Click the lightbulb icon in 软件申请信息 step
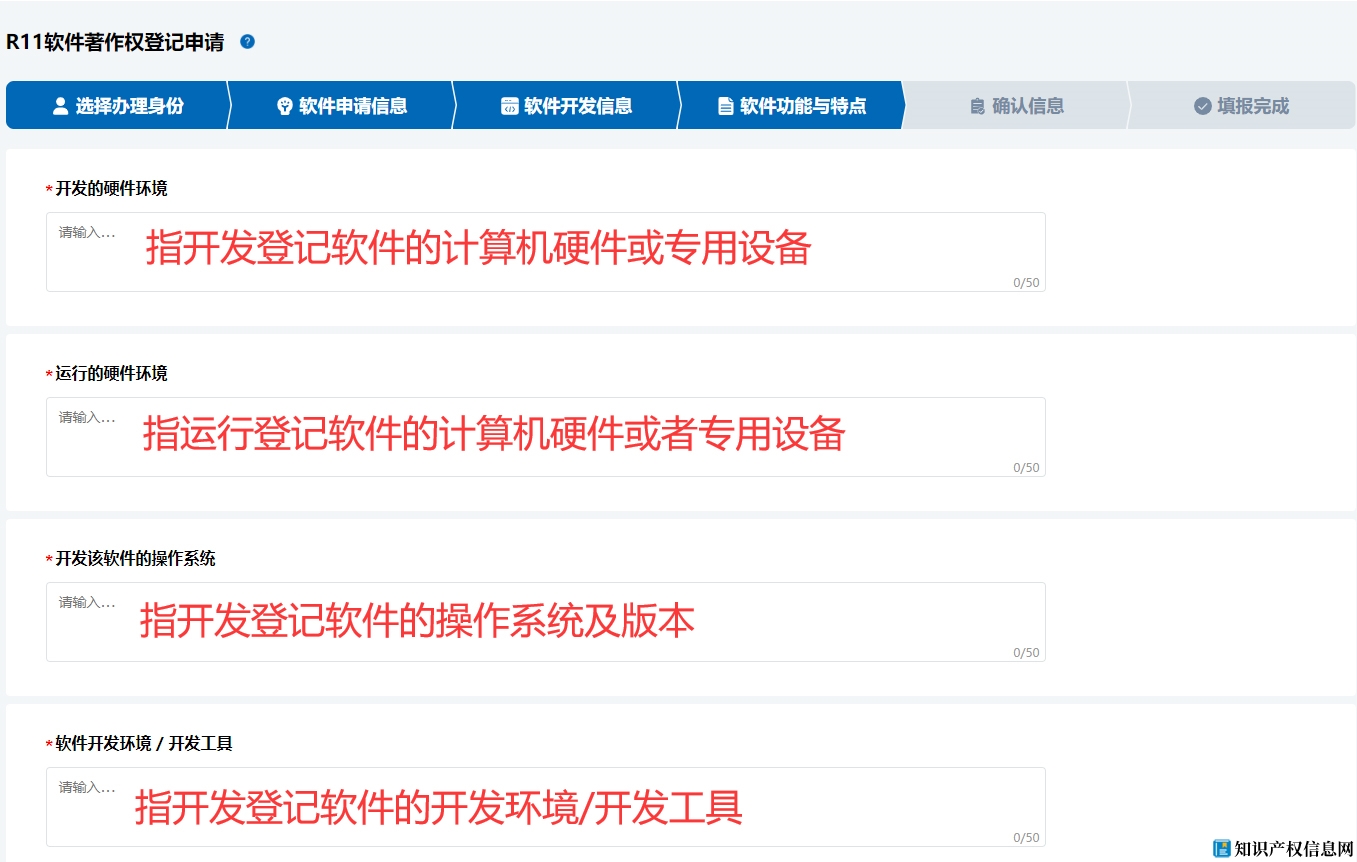 (284, 106)
